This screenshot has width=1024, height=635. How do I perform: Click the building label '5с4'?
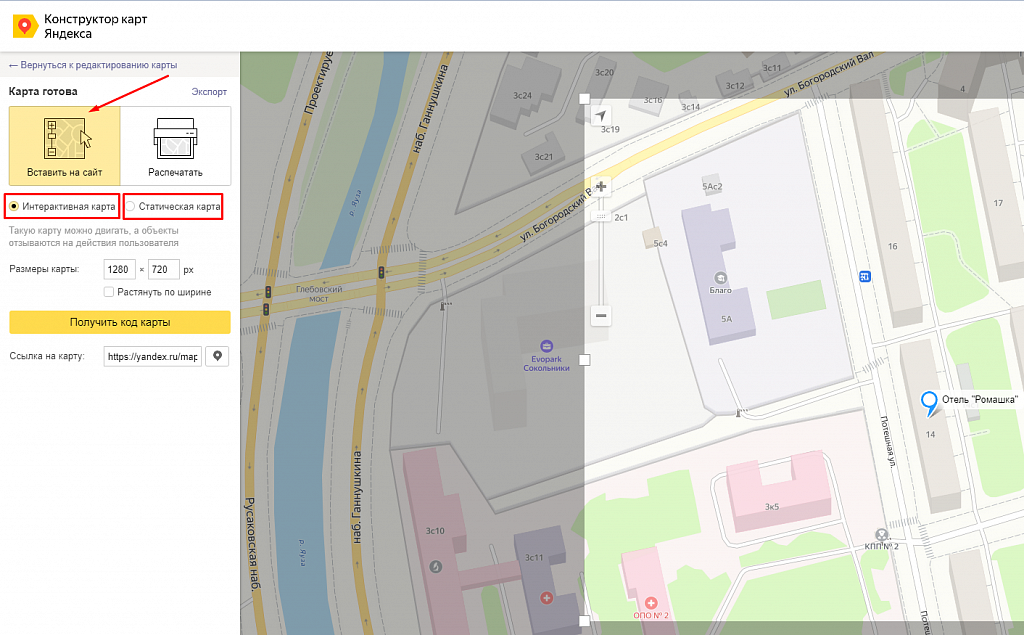(x=660, y=244)
